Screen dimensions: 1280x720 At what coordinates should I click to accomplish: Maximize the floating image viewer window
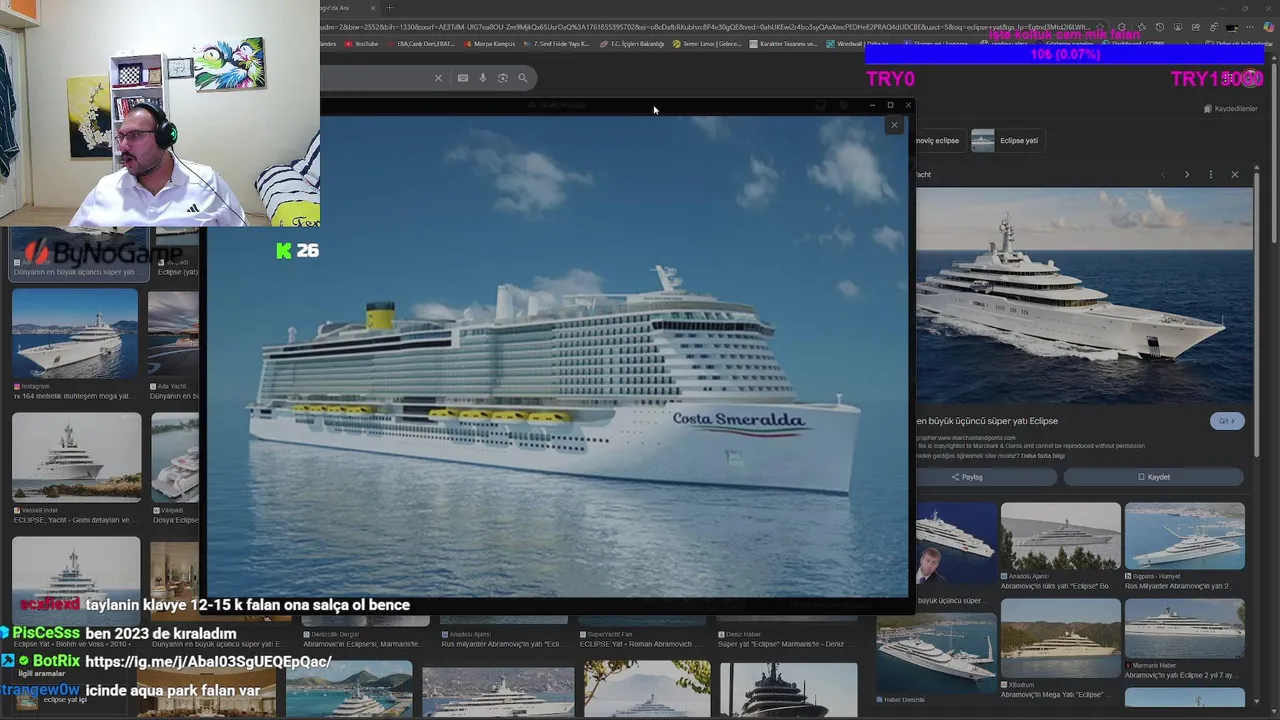890,105
